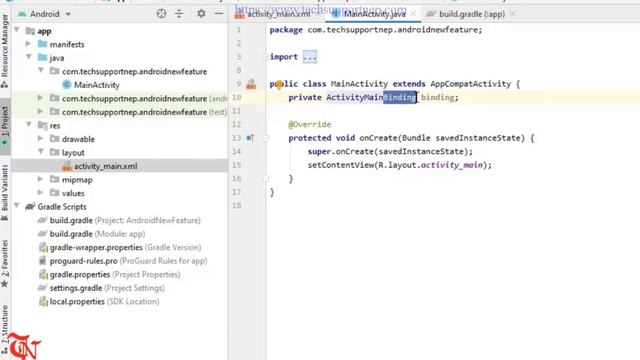The height and width of the screenshot is (360, 640).
Task: Click super.onCreate call on line 14
Action: (x=390, y=151)
